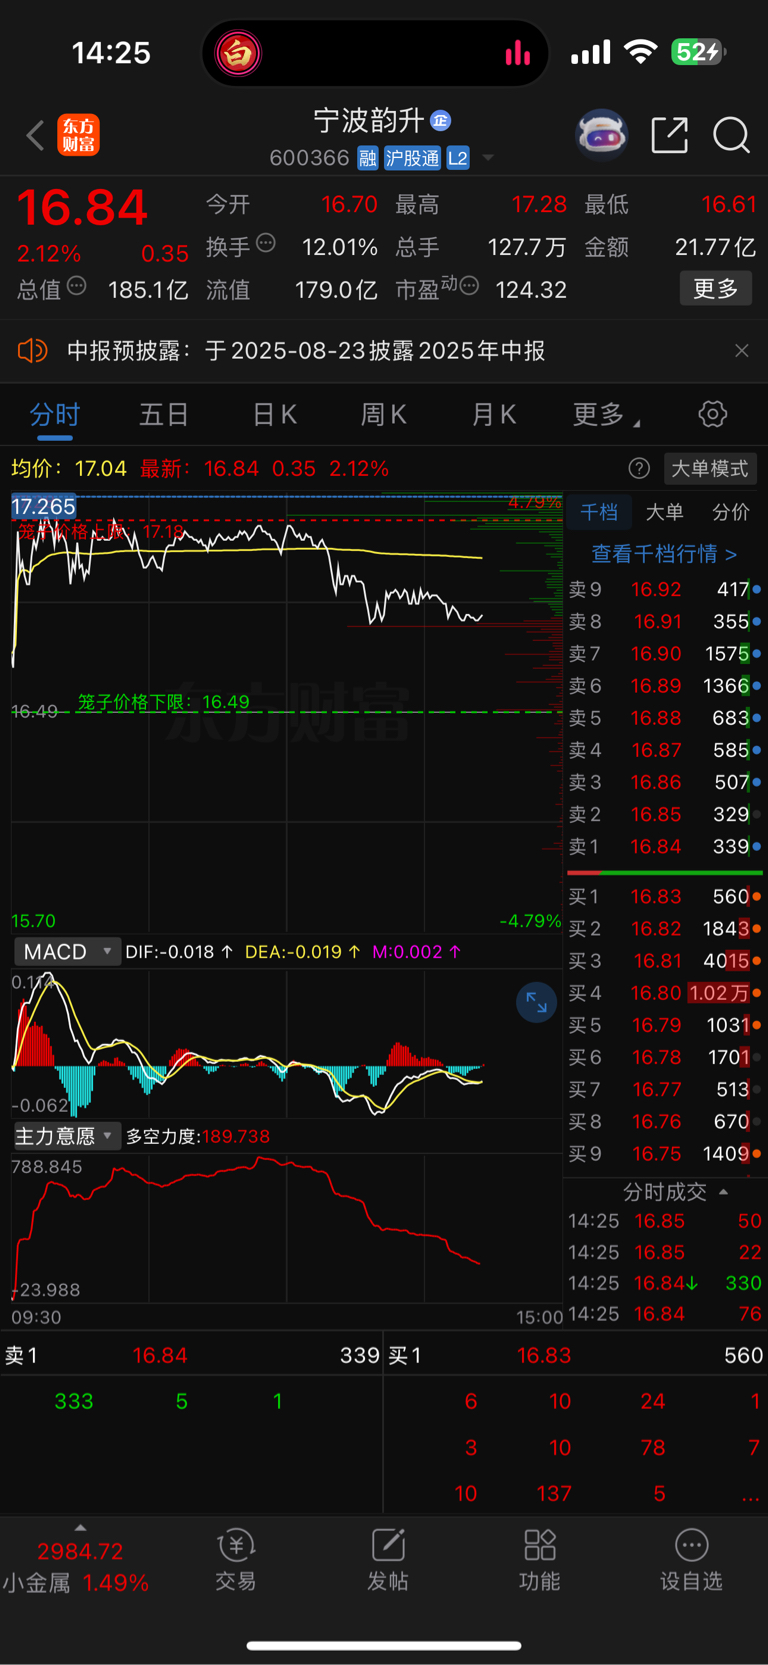Open 查看千档行情 link

(x=664, y=553)
